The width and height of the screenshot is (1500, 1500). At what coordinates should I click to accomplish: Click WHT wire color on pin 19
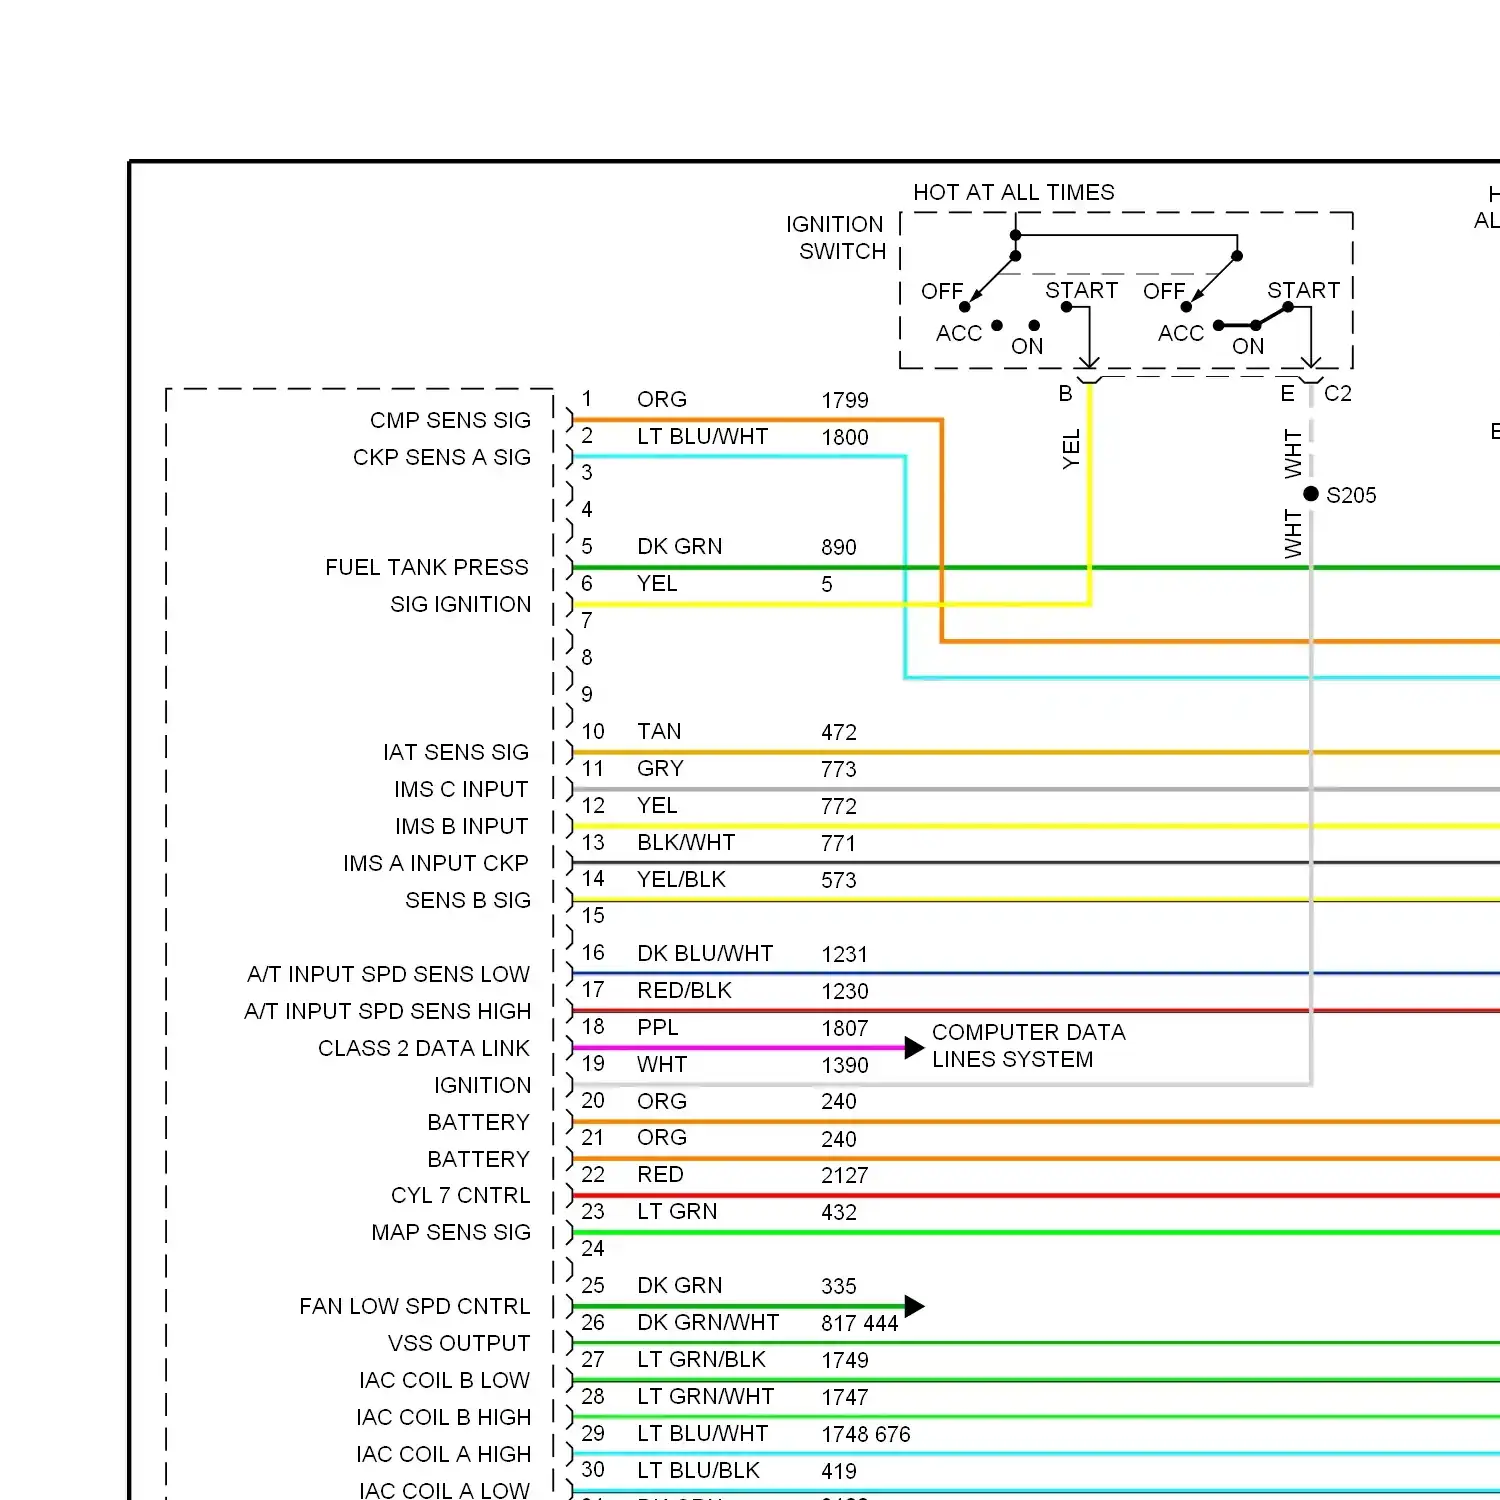662,1064
